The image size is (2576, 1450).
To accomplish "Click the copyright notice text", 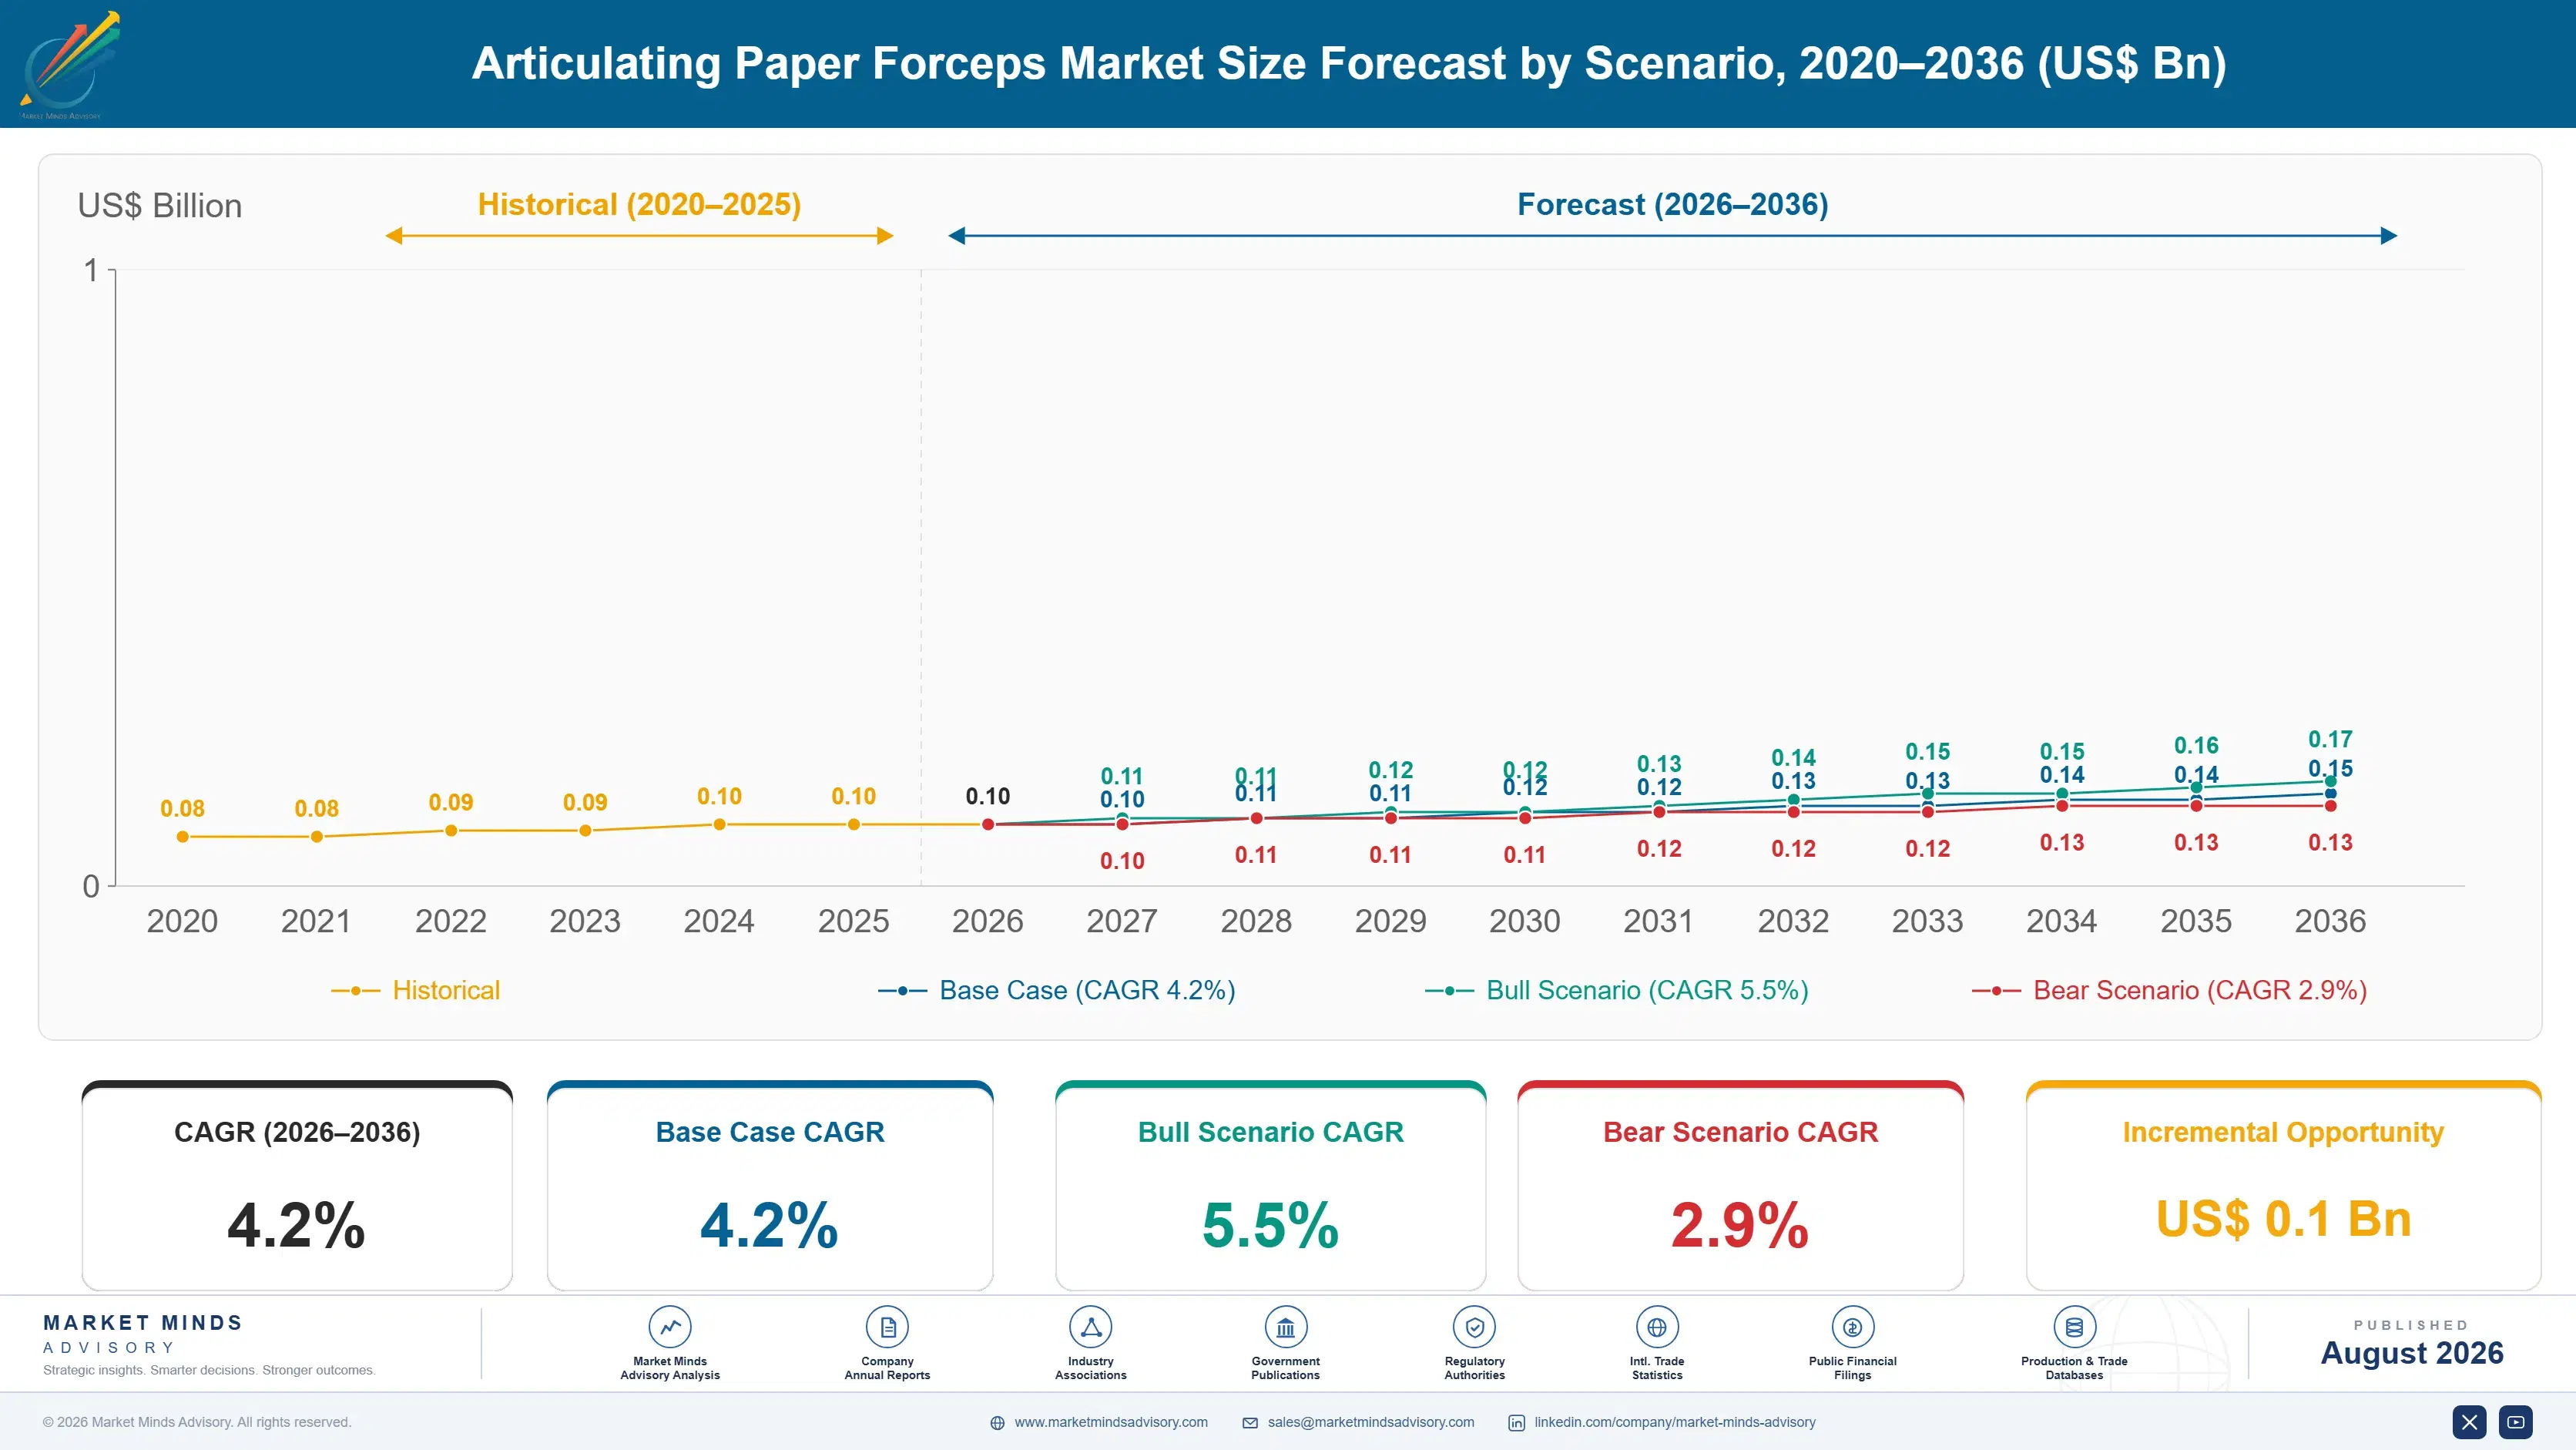I will point(197,1422).
